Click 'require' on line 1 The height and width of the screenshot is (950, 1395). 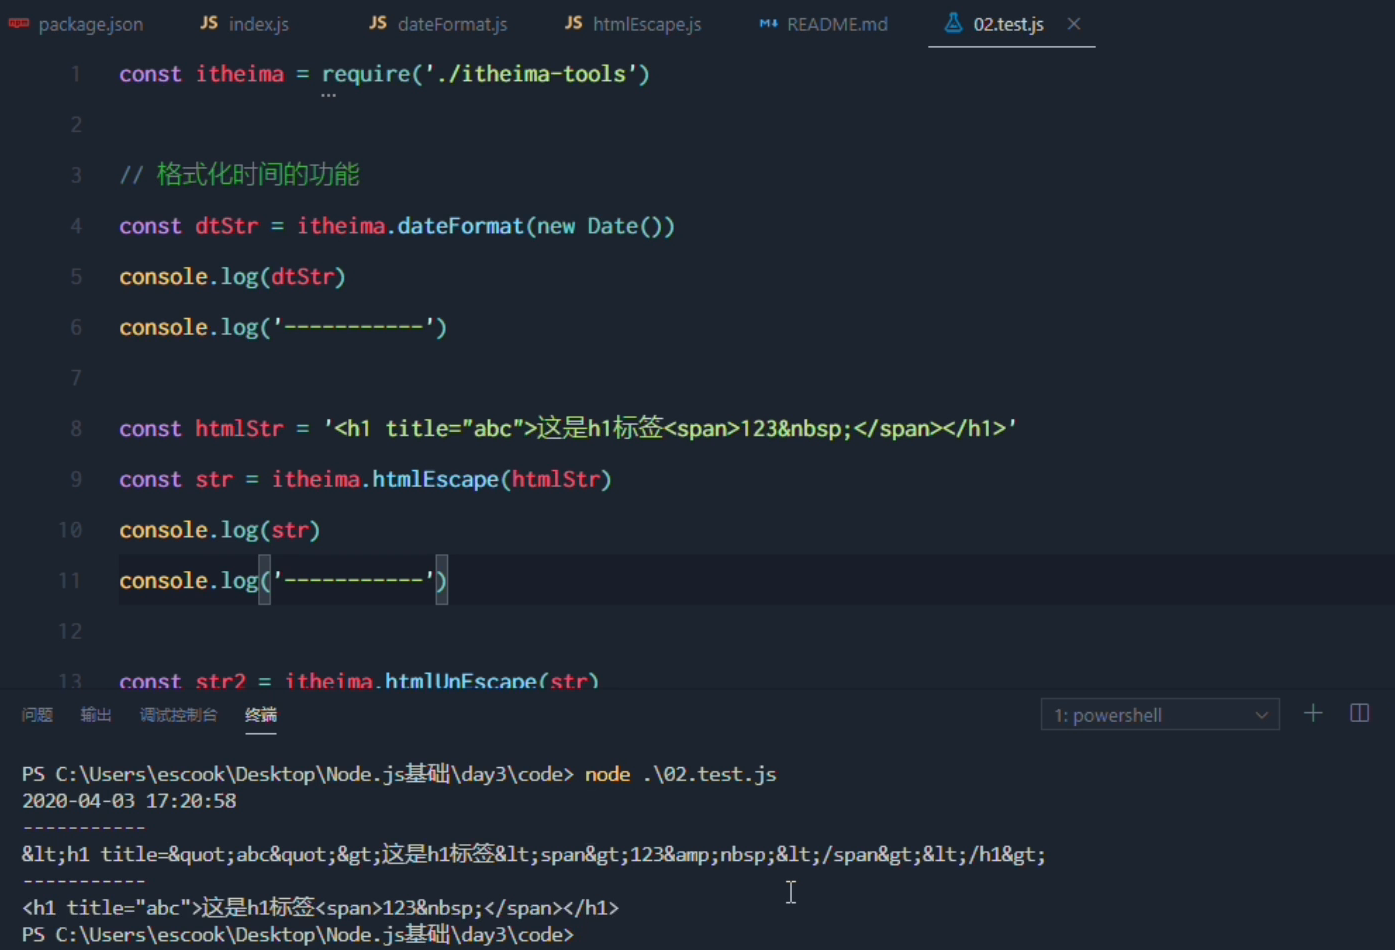click(x=365, y=74)
